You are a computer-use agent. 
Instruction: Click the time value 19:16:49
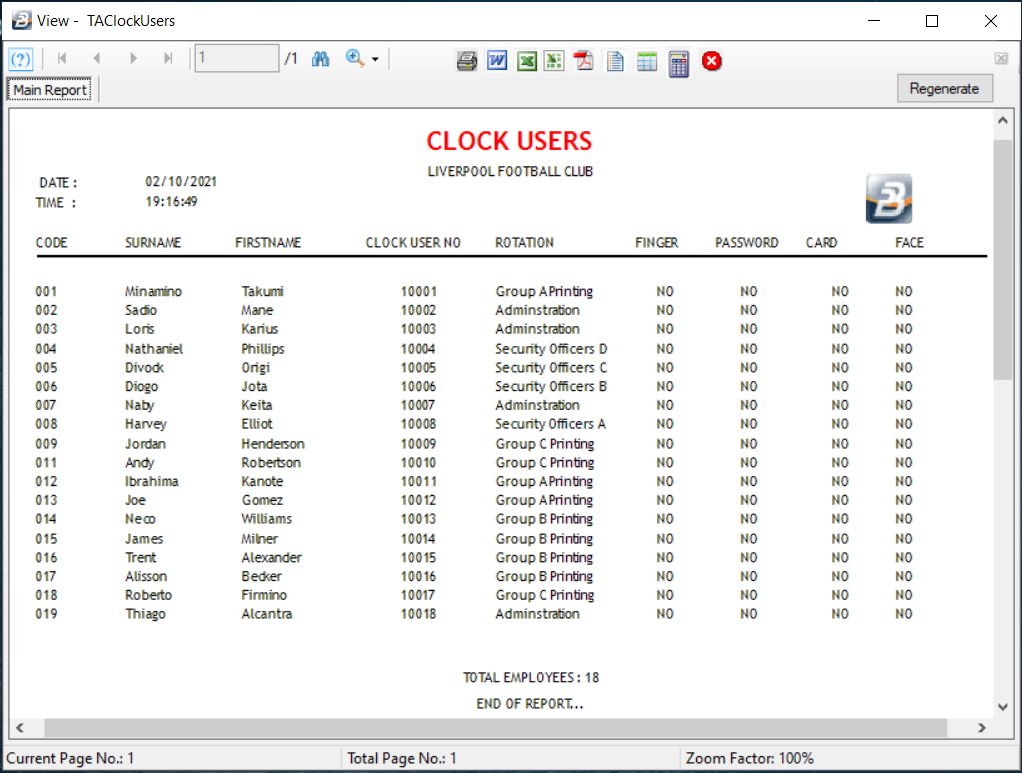171,202
